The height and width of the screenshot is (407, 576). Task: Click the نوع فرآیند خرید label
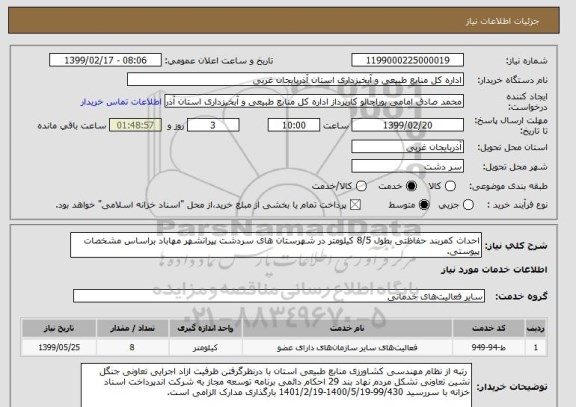coord(517,205)
